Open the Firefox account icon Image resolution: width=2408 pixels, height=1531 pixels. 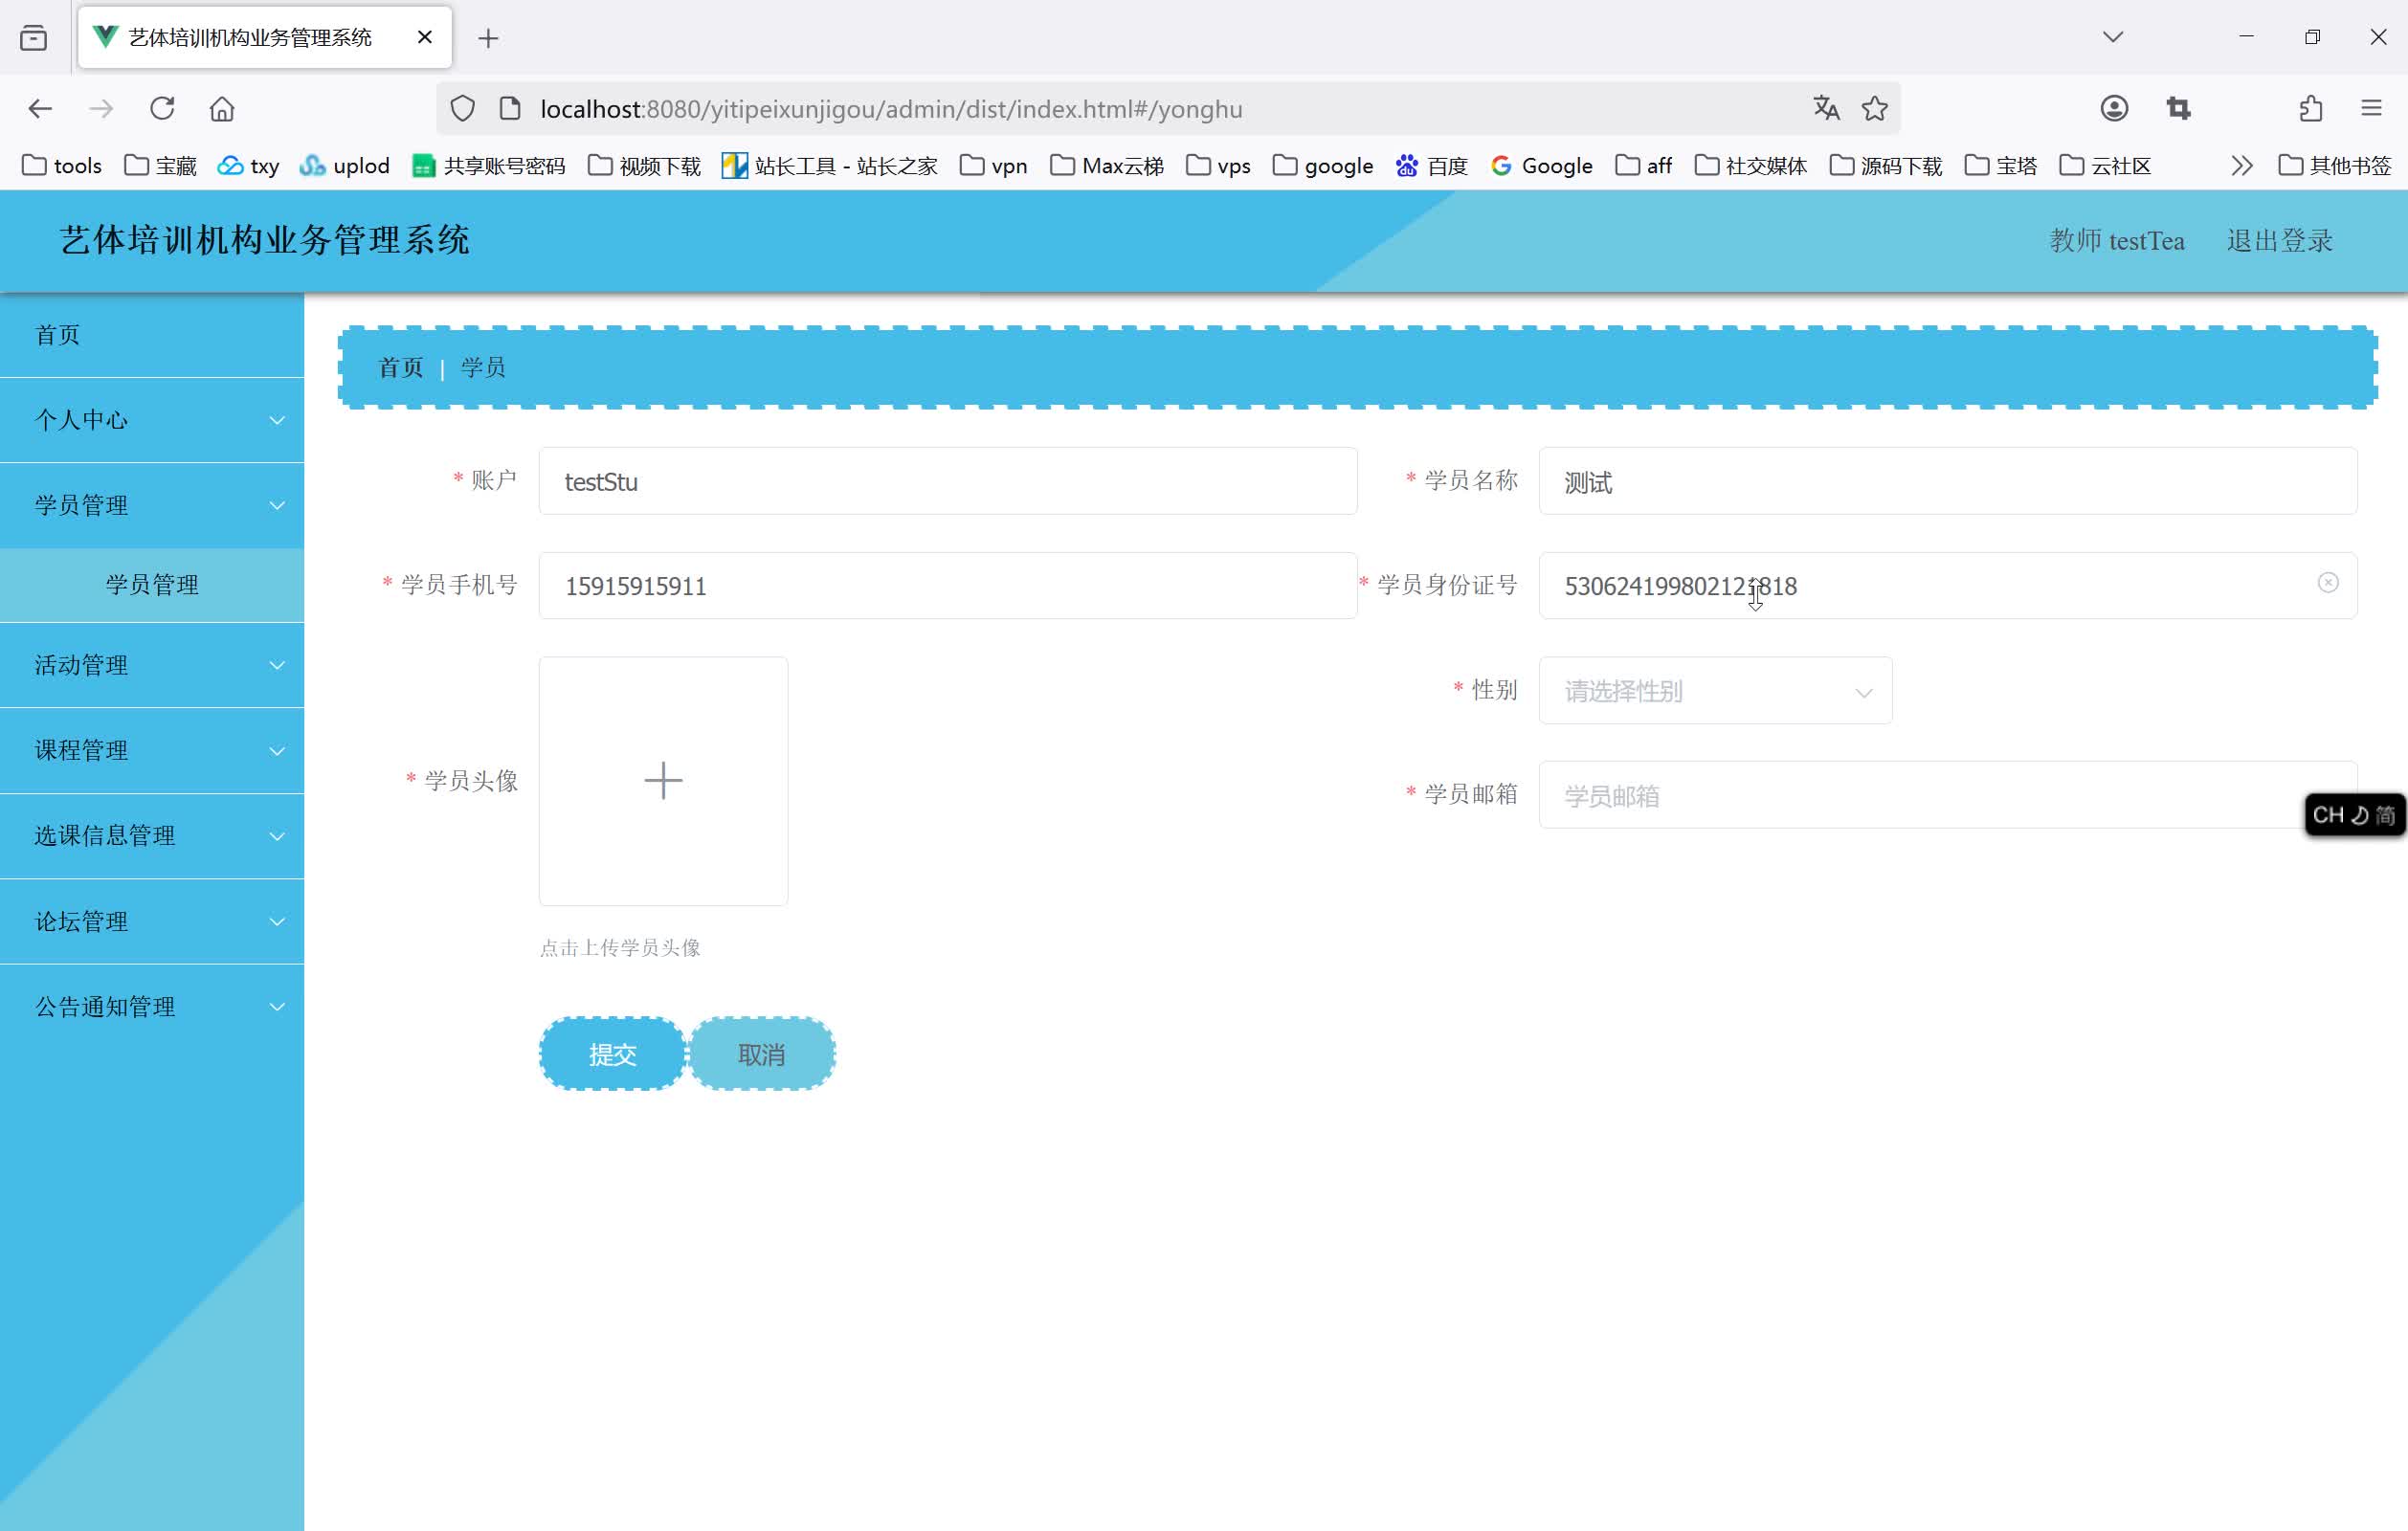[2113, 108]
